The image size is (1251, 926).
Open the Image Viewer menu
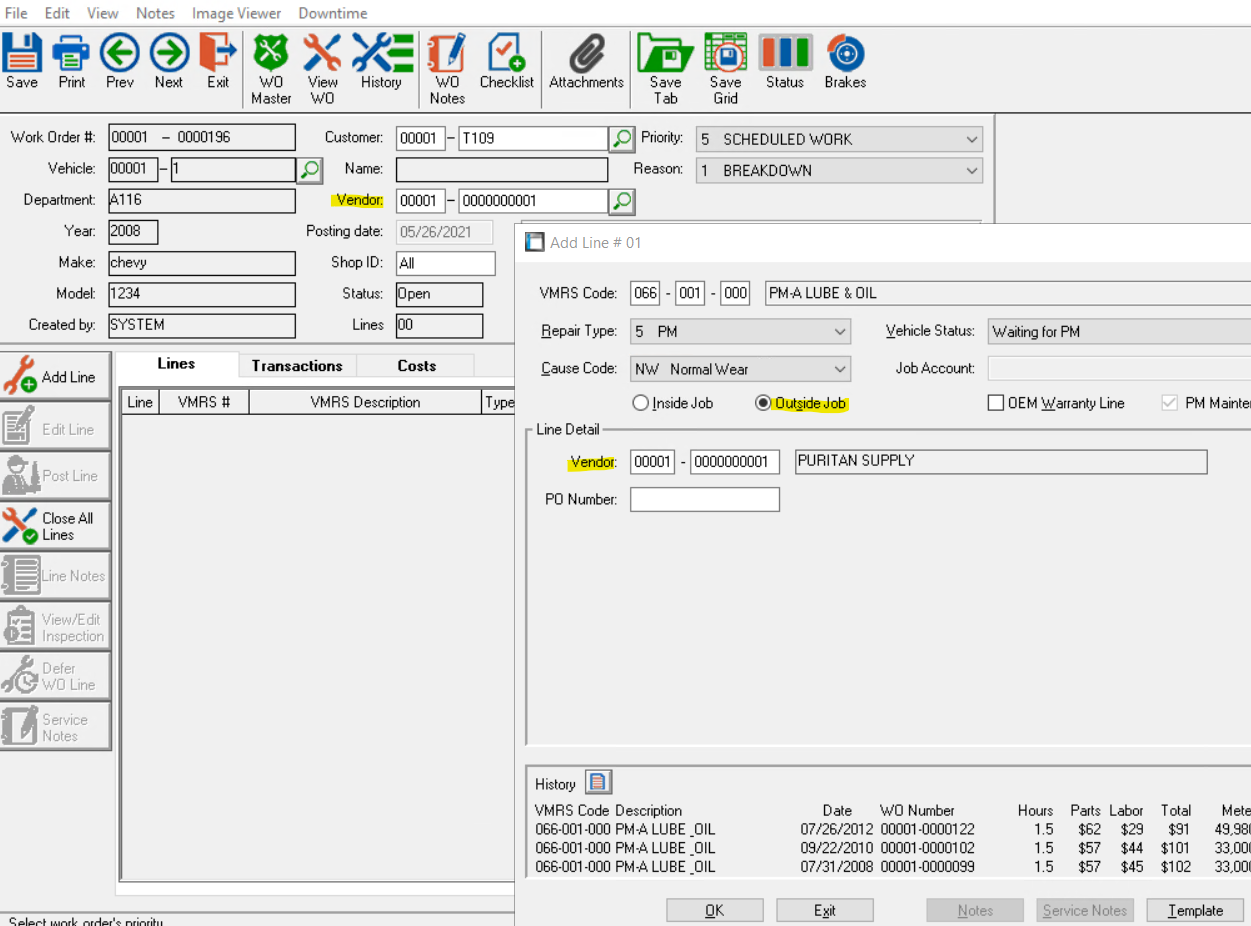pos(235,13)
